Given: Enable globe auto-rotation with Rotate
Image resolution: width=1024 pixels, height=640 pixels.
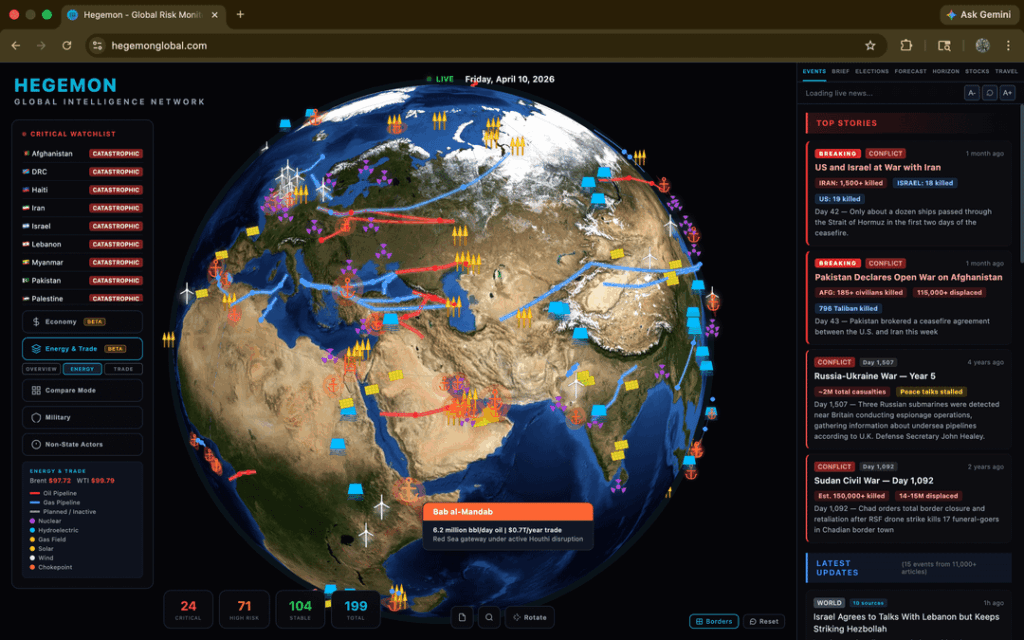Looking at the screenshot, I should (529, 617).
